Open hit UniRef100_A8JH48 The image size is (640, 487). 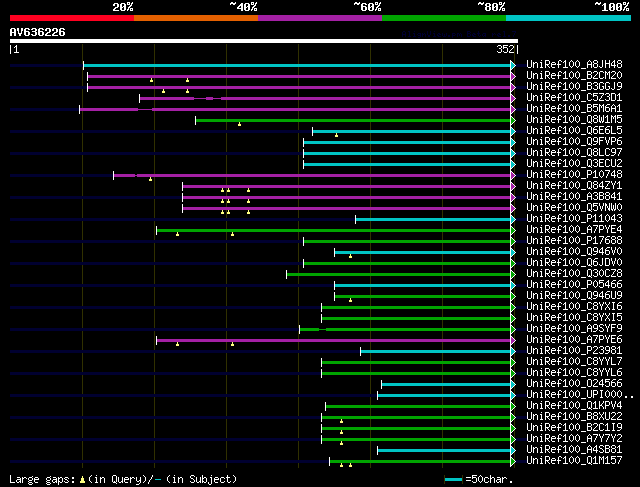574,64
